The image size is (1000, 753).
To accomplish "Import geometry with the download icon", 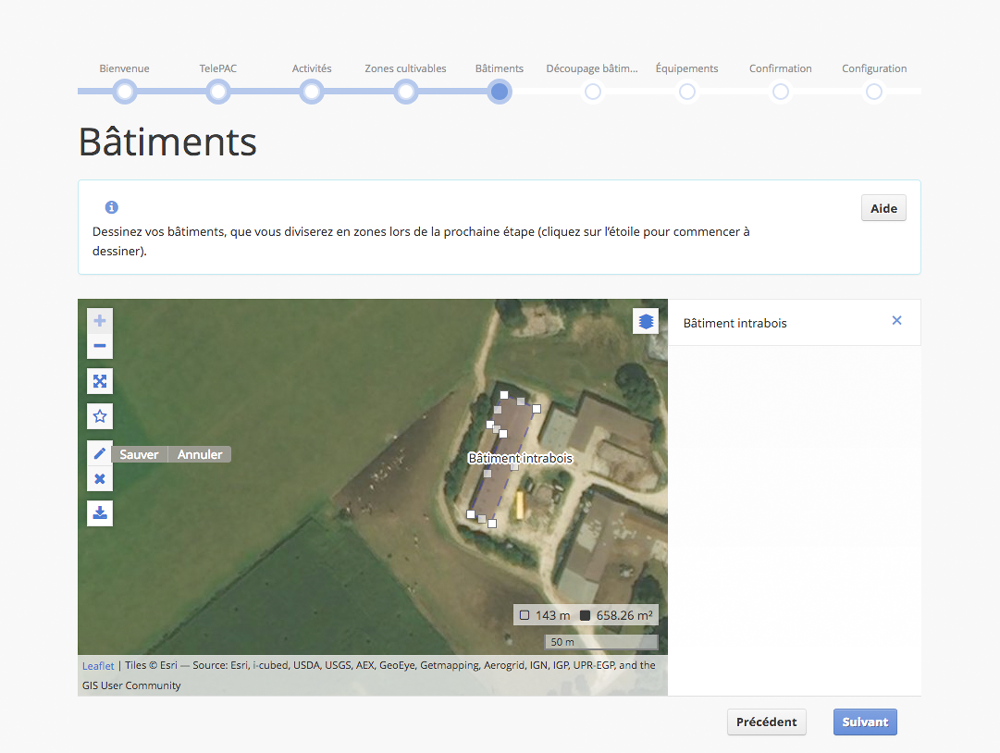I will click(x=99, y=513).
